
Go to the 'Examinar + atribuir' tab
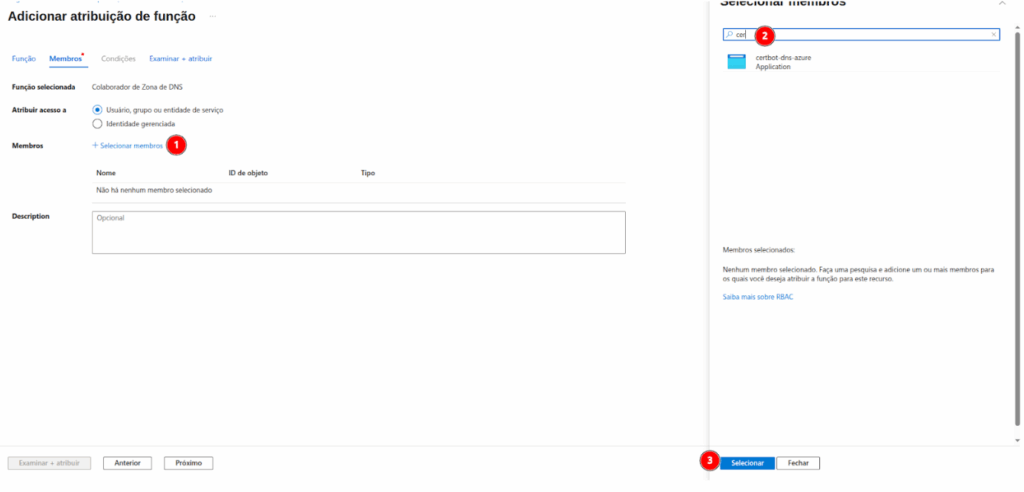click(x=180, y=59)
